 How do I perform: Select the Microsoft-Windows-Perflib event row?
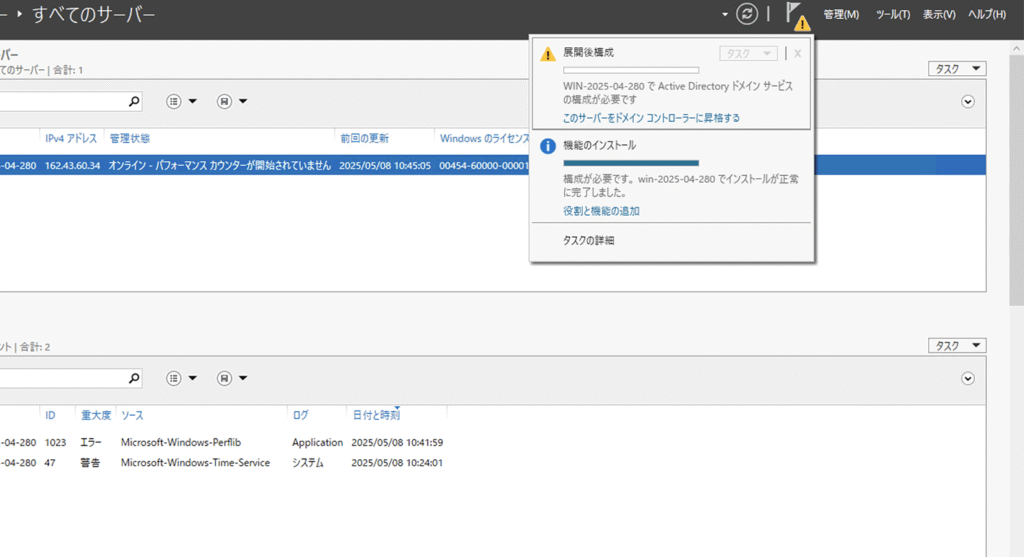coord(222,443)
